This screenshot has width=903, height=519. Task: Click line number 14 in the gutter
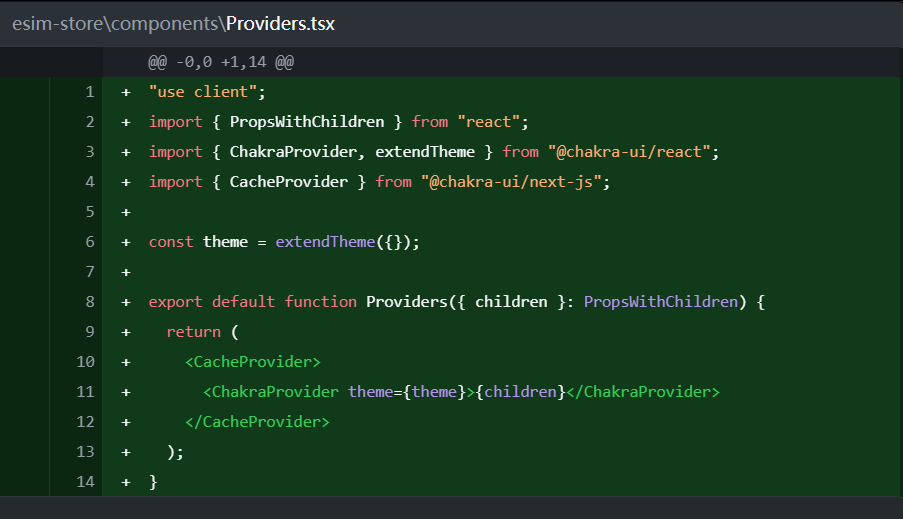(85, 482)
